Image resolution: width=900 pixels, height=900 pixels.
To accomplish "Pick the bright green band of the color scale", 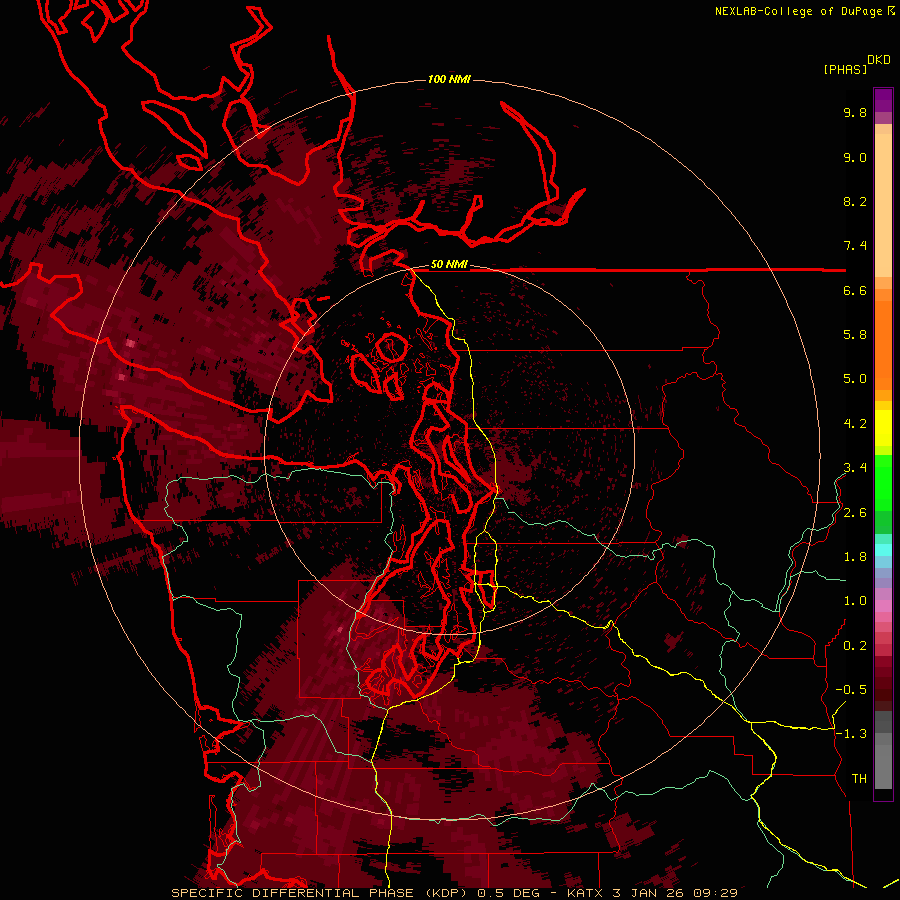I will pyautogui.click(x=883, y=483).
